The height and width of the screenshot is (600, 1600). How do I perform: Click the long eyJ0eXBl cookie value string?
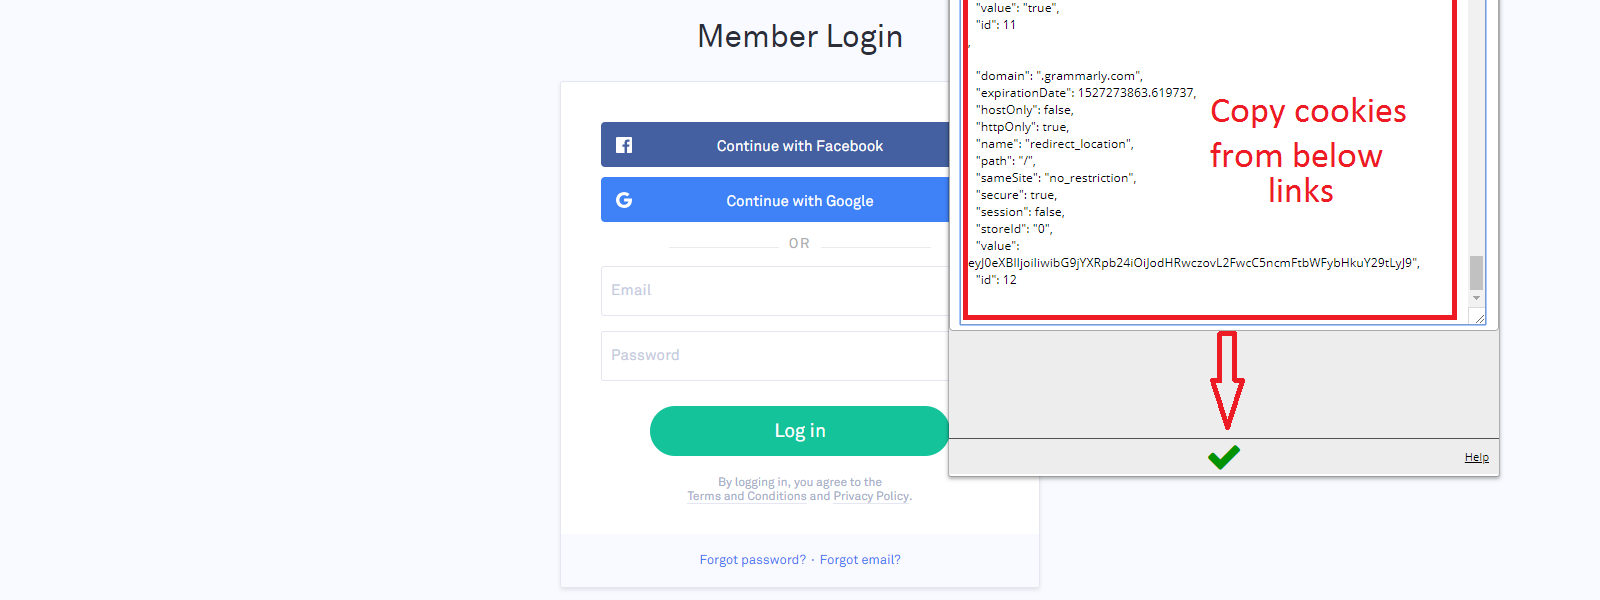[x=1194, y=263]
